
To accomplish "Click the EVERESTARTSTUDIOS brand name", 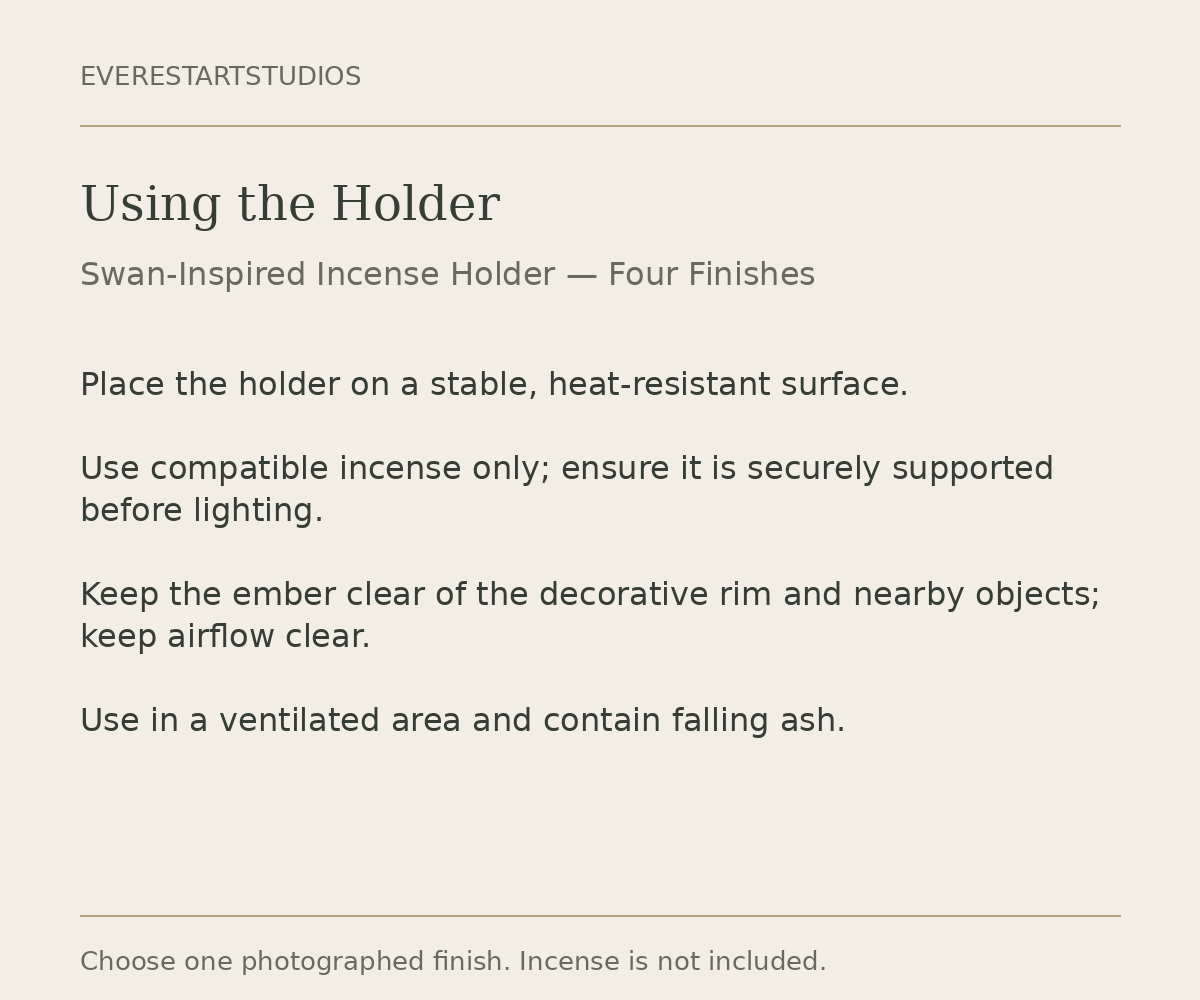I will coord(220,77).
